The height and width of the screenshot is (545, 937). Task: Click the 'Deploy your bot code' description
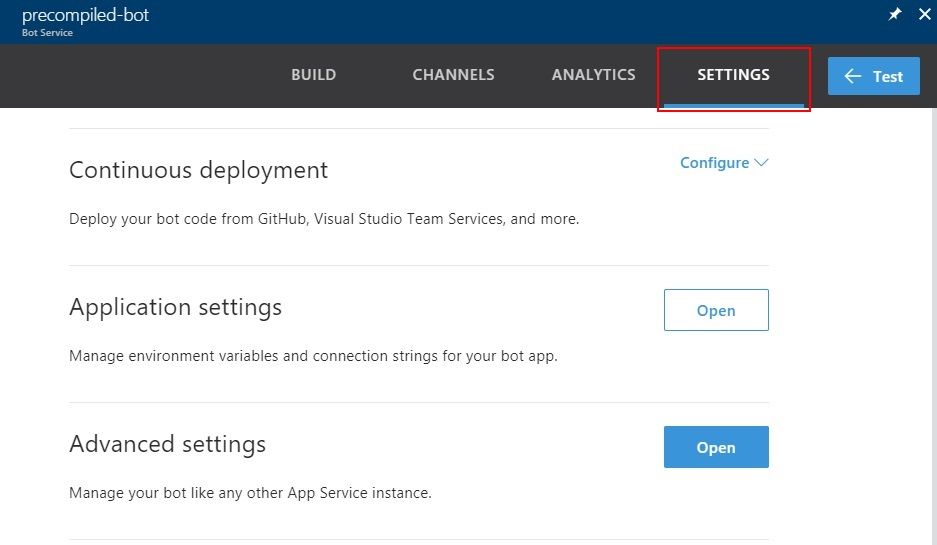(323, 218)
